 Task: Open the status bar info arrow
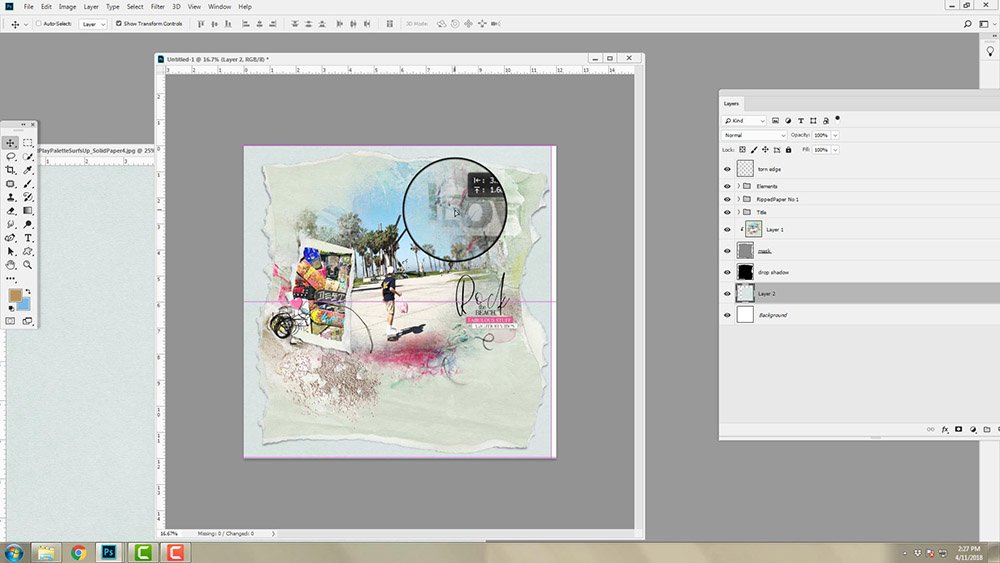point(274,534)
